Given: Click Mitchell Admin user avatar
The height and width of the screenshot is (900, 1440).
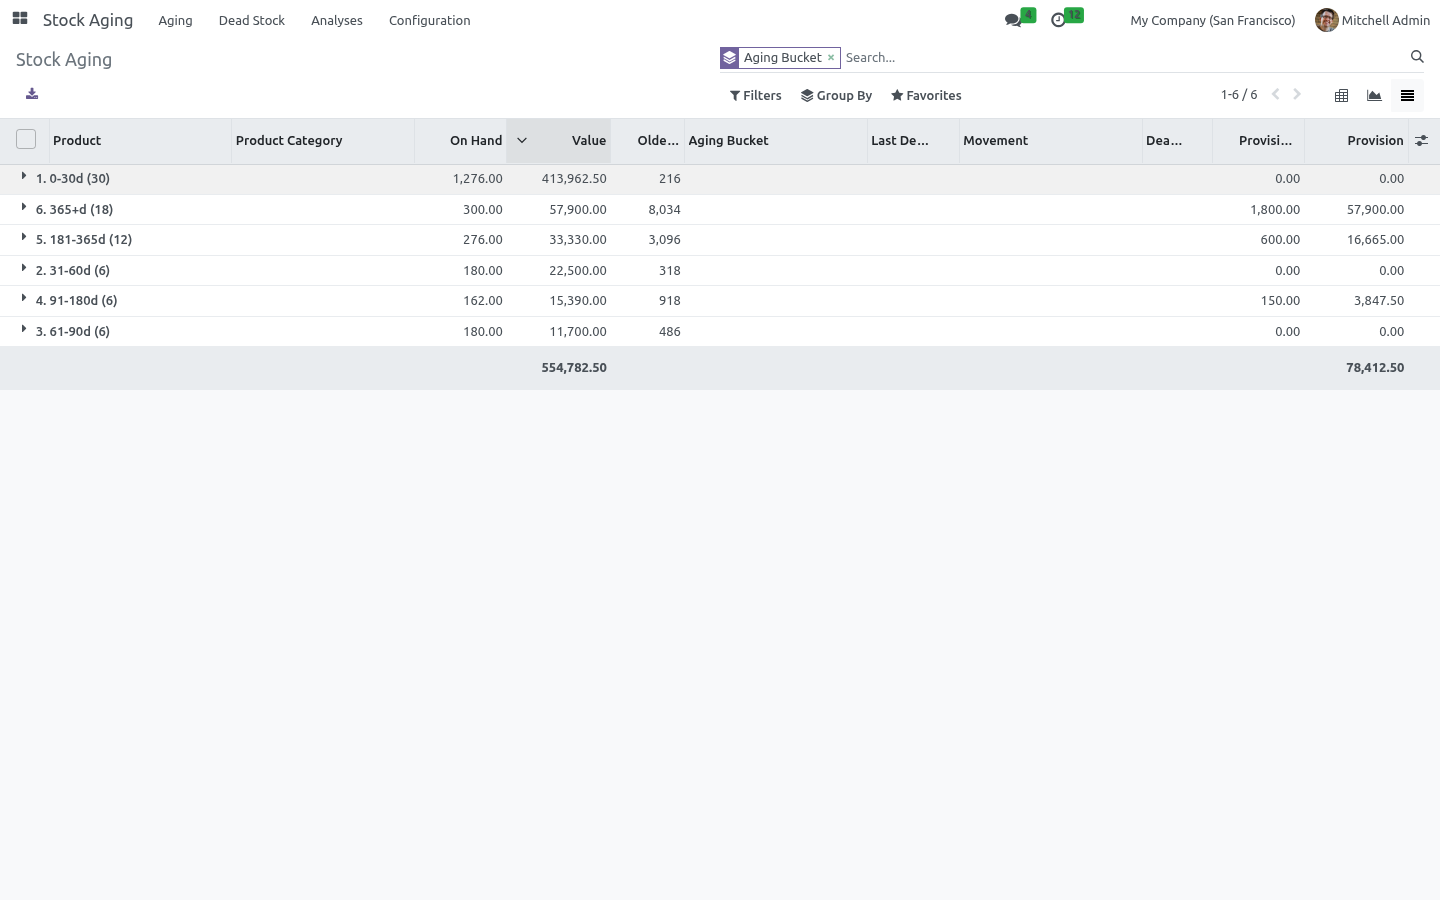Looking at the screenshot, I should click(1326, 20).
